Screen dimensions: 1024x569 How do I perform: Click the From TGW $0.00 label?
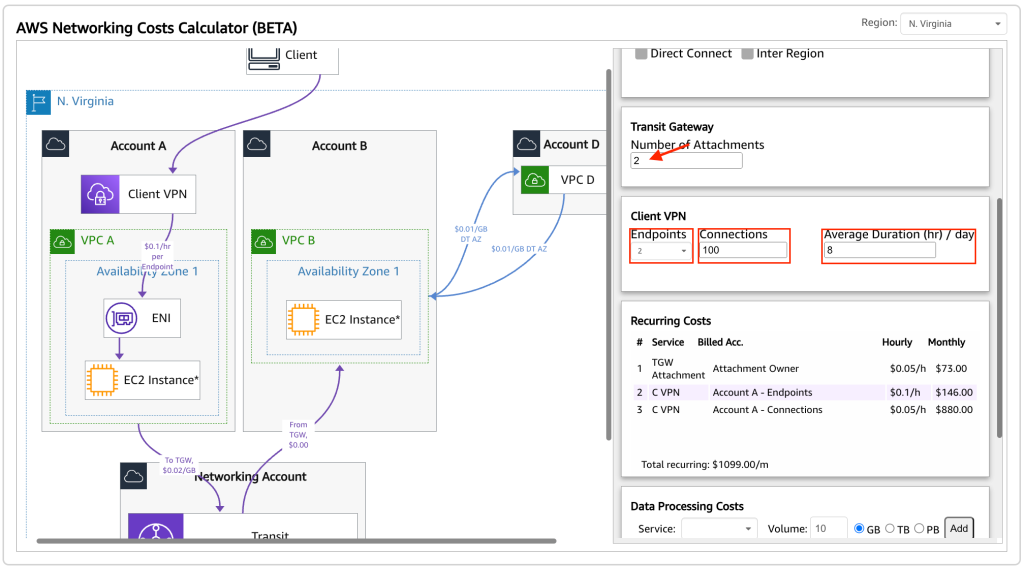point(298,435)
